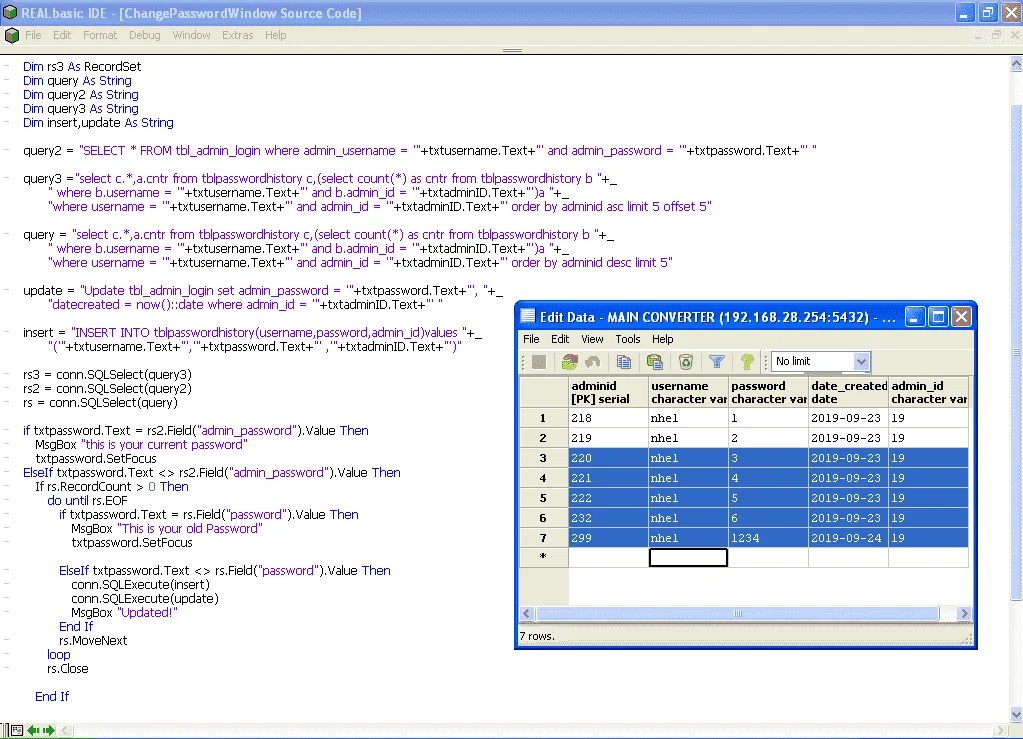This screenshot has width=1023, height=739.
Task: Open Help menu in Edit Data window
Action: (662, 339)
